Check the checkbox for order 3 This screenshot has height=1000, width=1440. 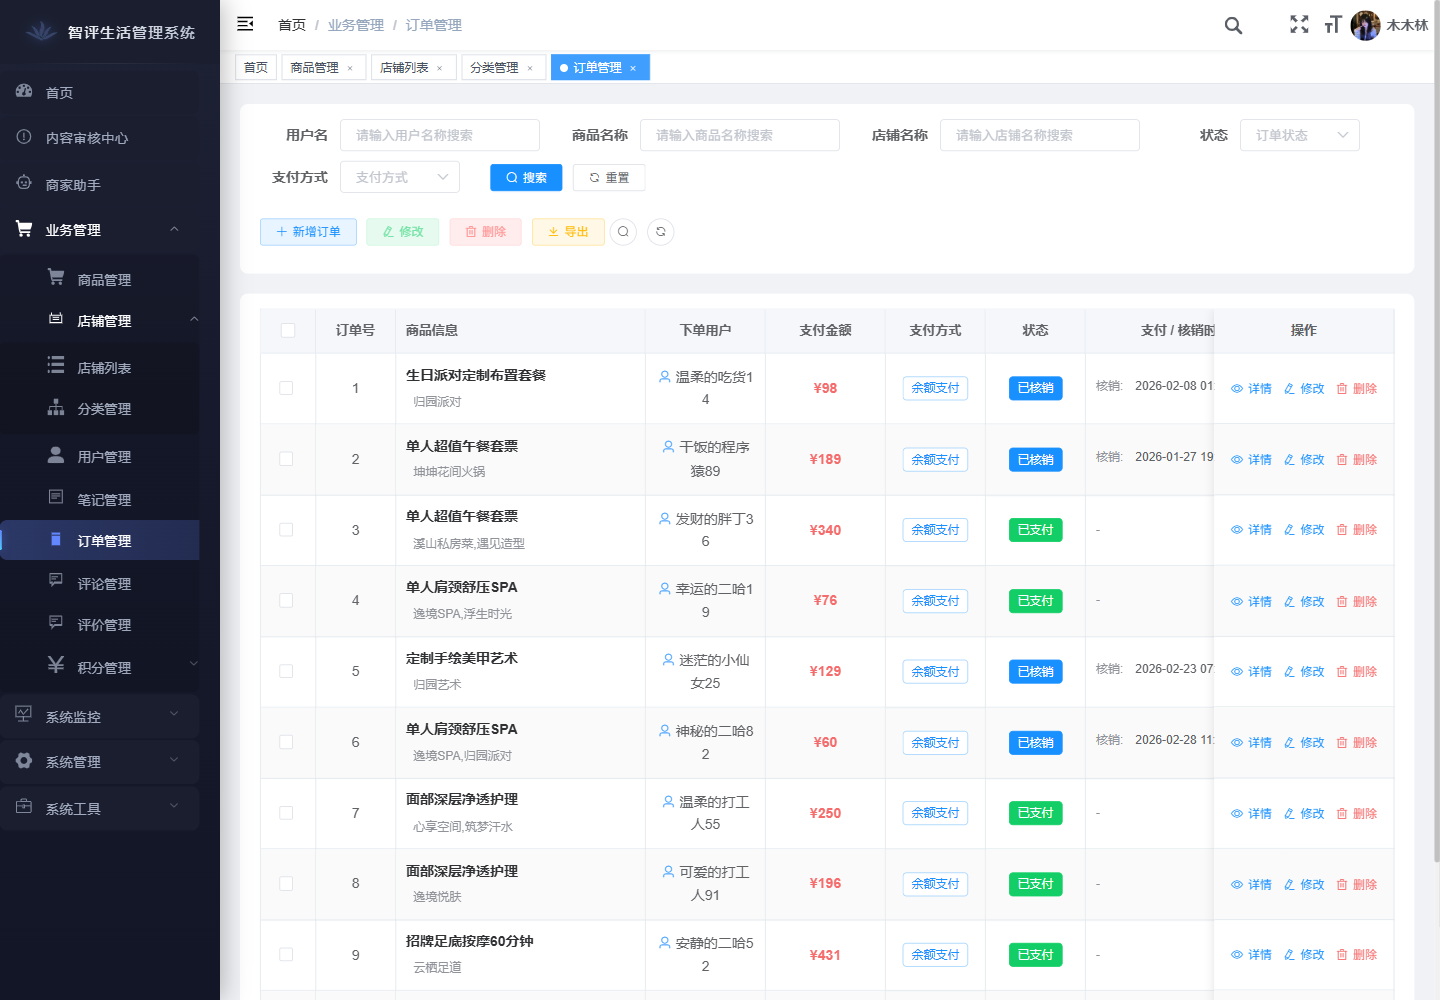[288, 529]
